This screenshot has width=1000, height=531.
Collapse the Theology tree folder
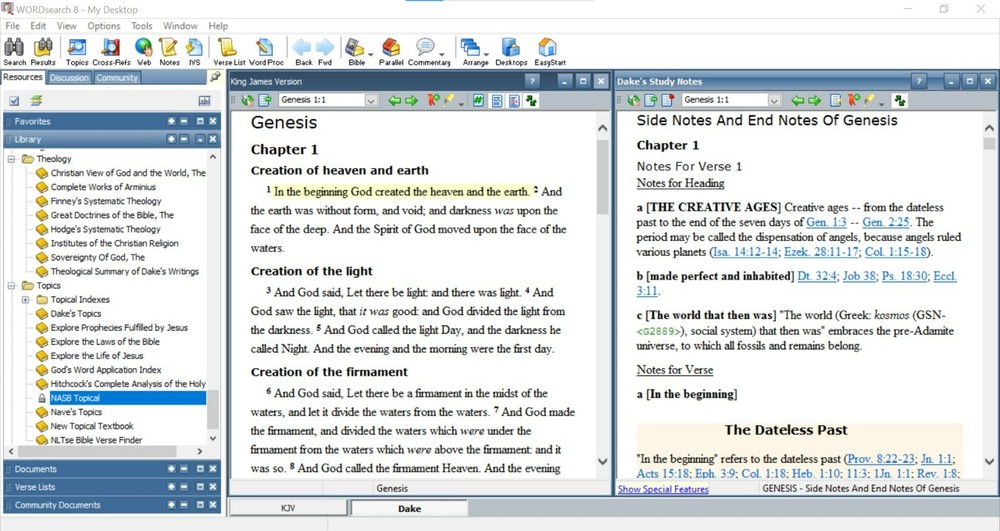[x=11, y=159]
